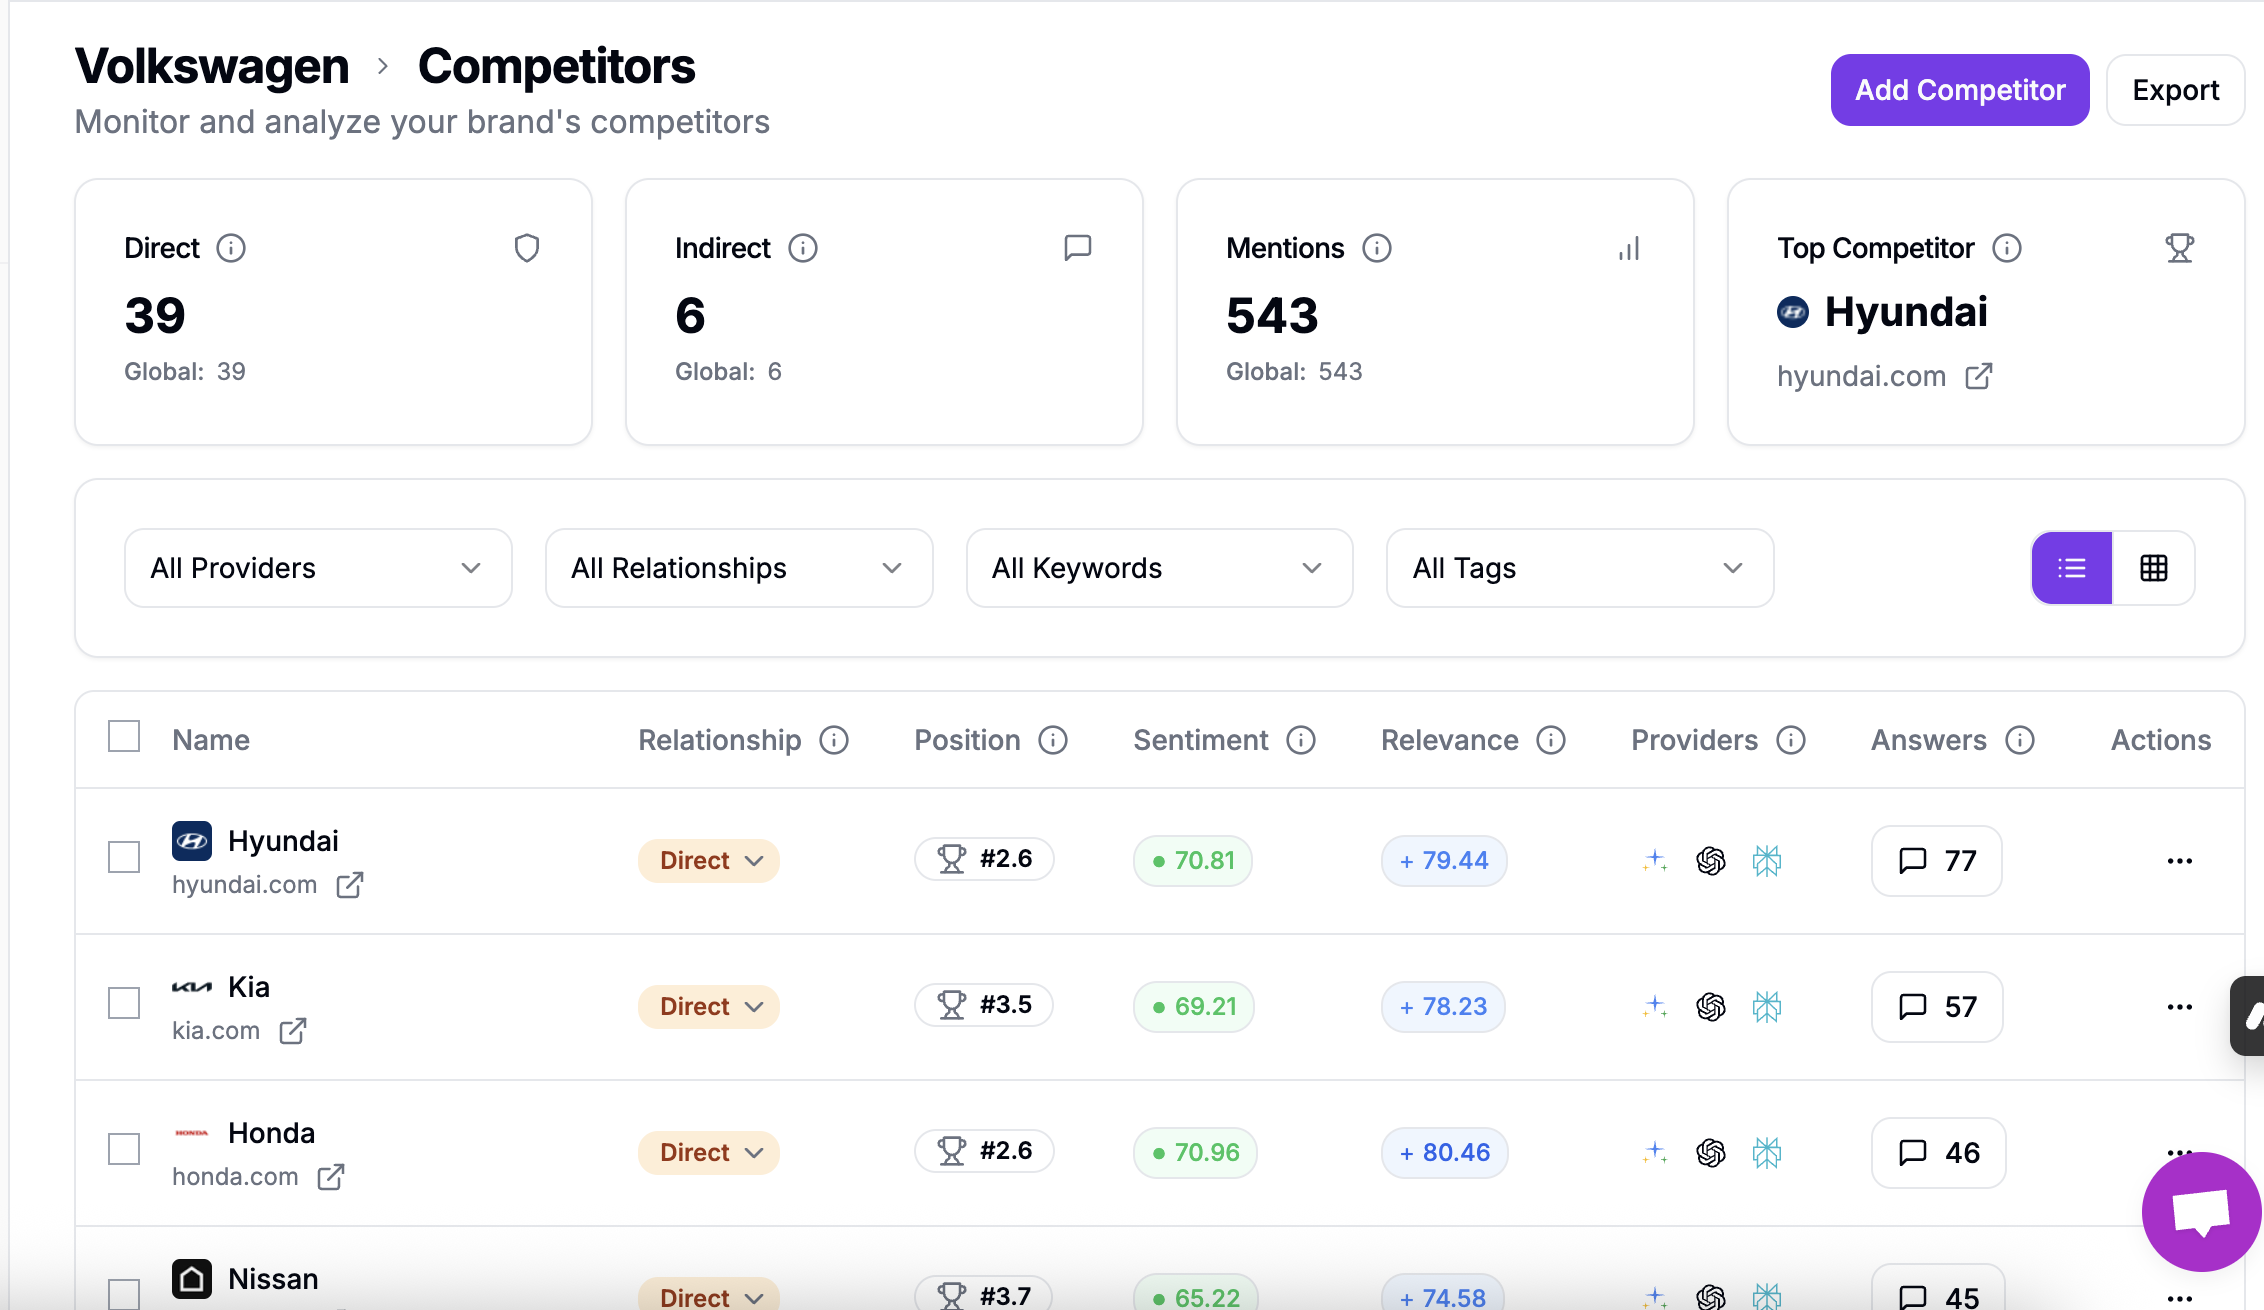
Task: Go to Volkswagen breadcrumb
Action: pos(212,66)
